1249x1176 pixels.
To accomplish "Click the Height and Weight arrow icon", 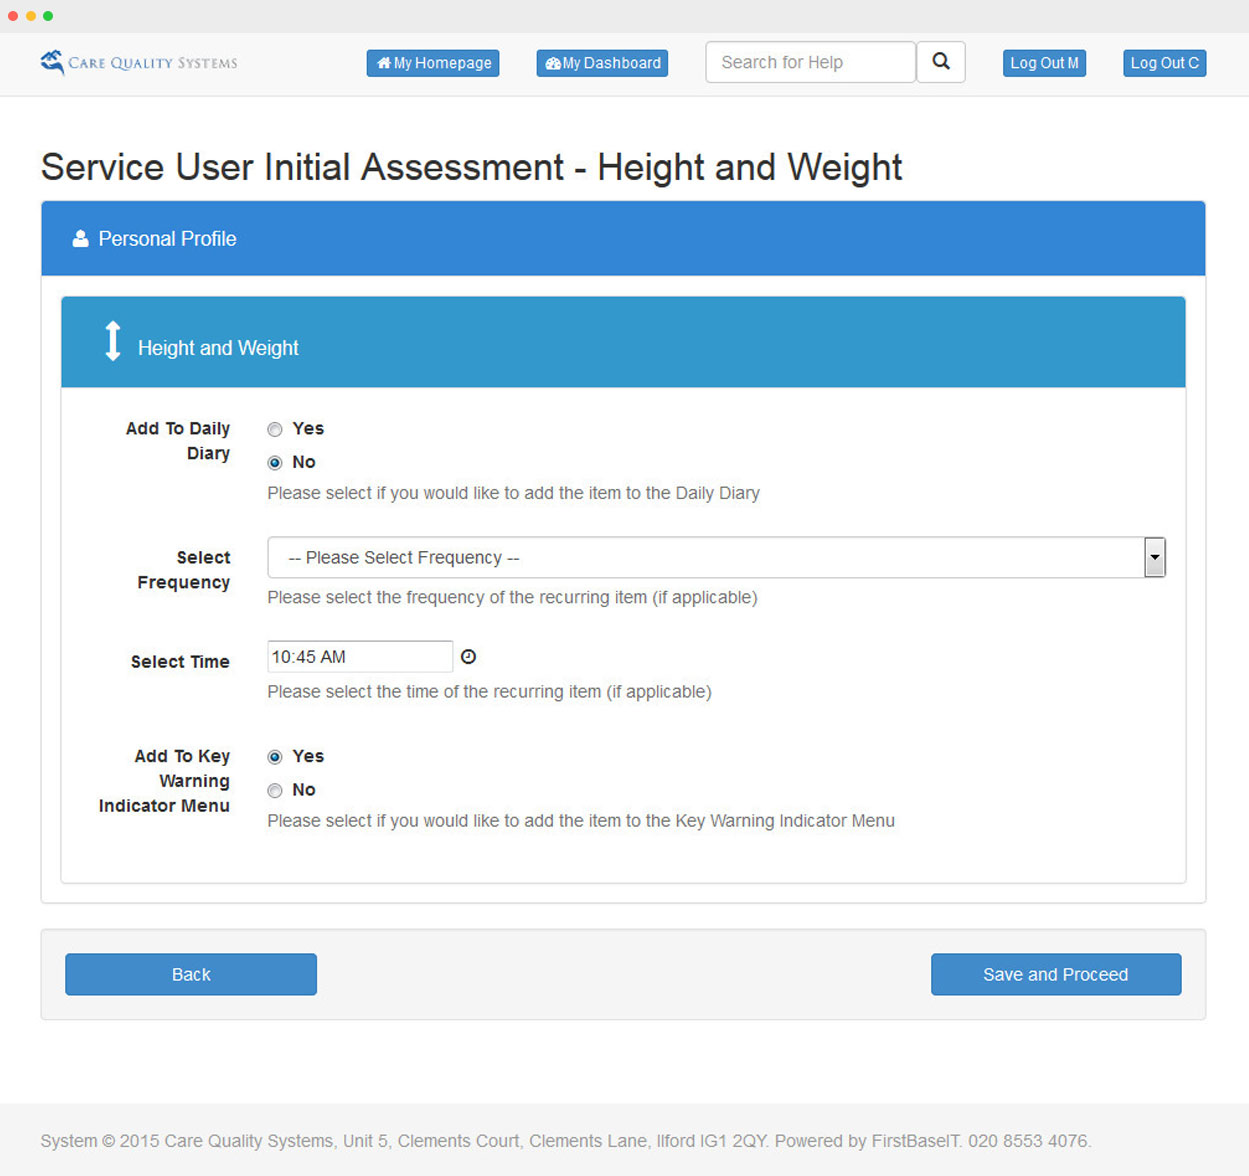I will pos(113,341).
